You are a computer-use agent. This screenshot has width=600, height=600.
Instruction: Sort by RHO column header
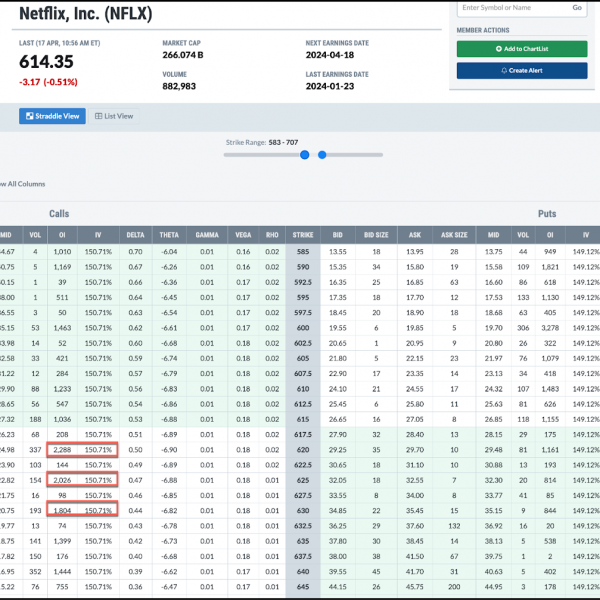(x=272, y=235)
